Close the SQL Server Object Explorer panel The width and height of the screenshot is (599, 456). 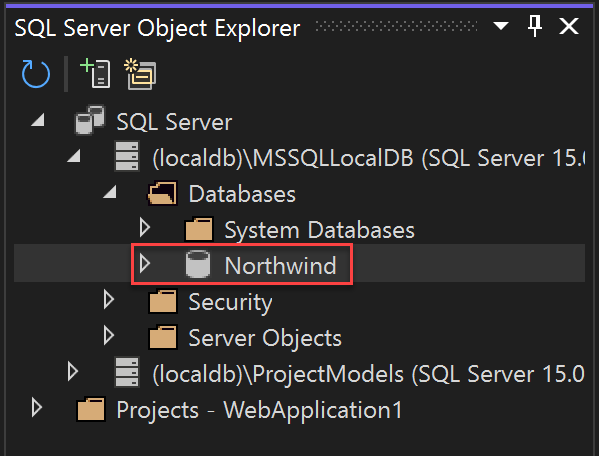coord(569,26)
